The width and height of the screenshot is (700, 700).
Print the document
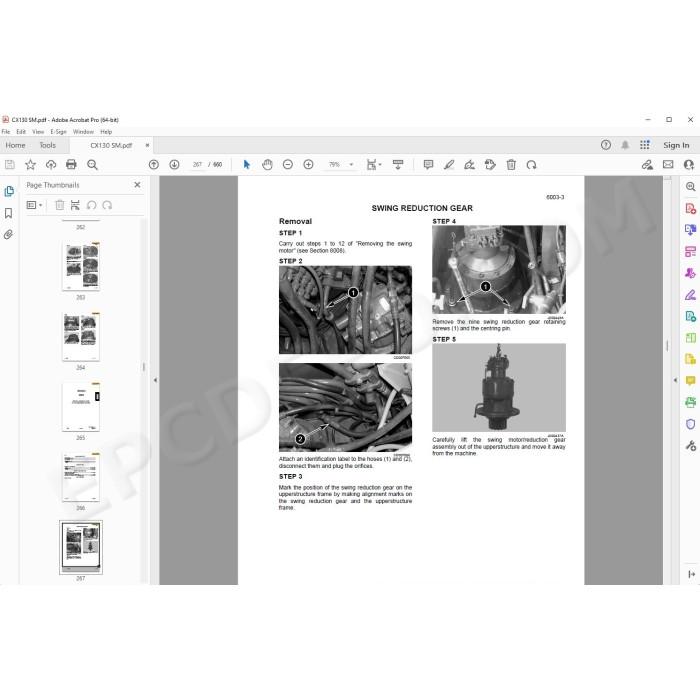click(71, 165)
